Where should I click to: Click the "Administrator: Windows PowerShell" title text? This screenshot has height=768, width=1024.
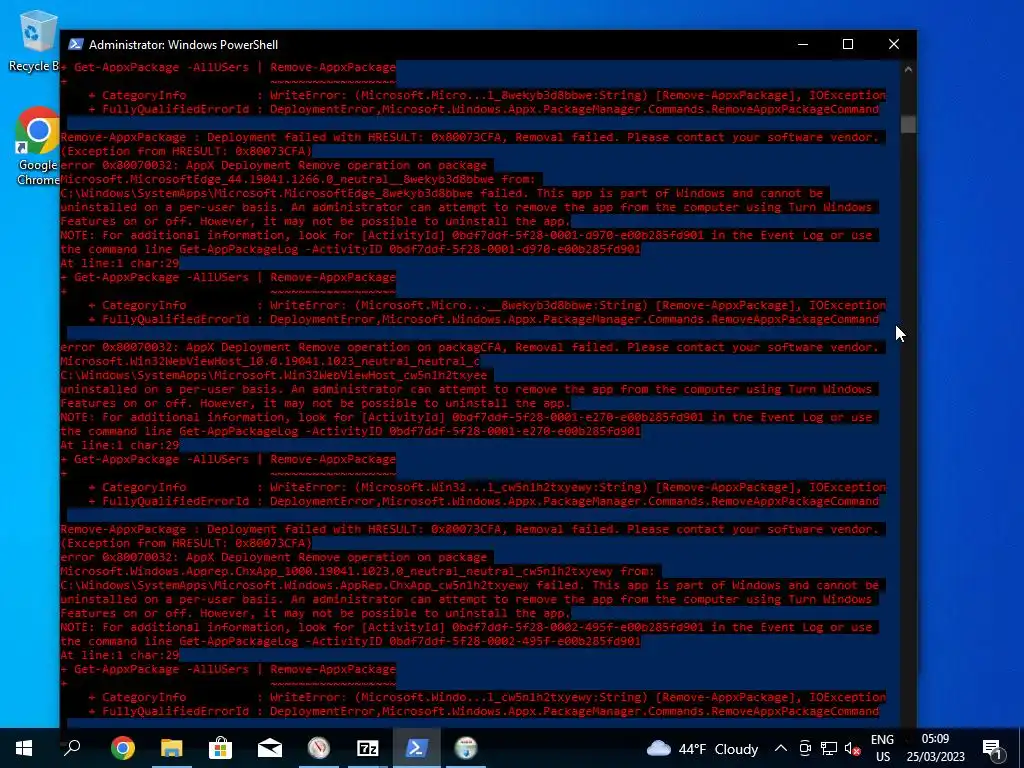184,44
